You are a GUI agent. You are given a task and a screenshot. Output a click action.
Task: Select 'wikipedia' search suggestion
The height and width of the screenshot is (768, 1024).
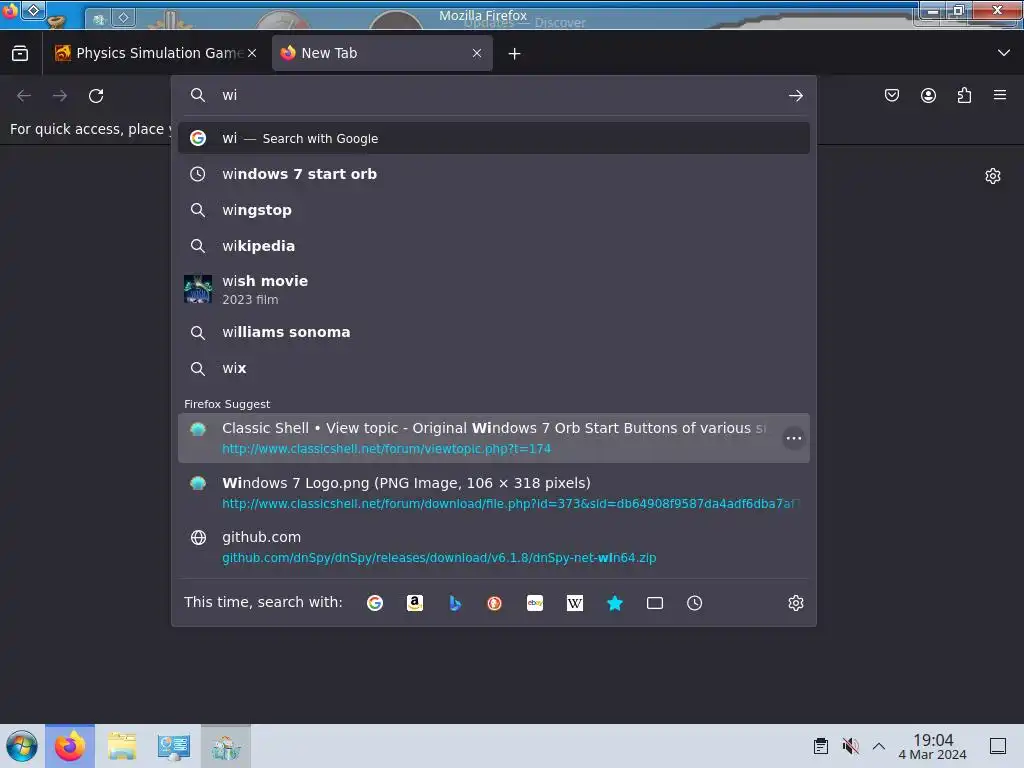tap(494, 246)
